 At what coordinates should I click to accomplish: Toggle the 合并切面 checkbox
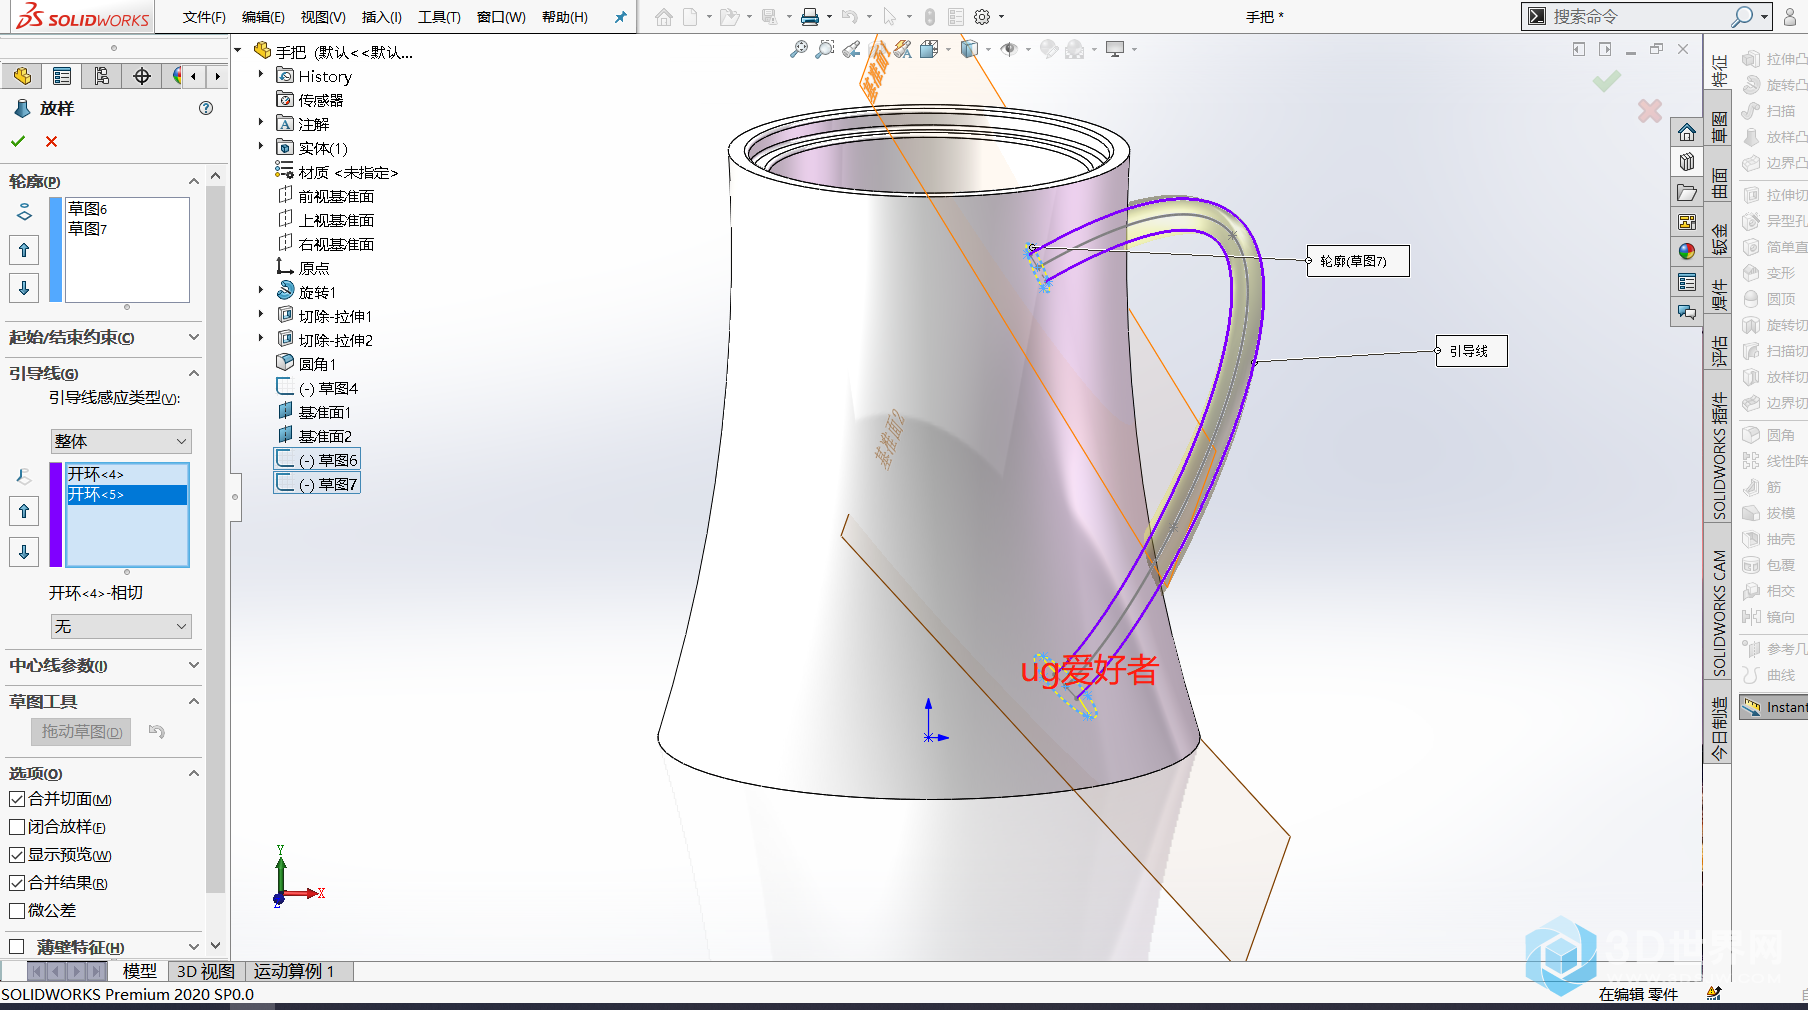[x=17, y=799]
